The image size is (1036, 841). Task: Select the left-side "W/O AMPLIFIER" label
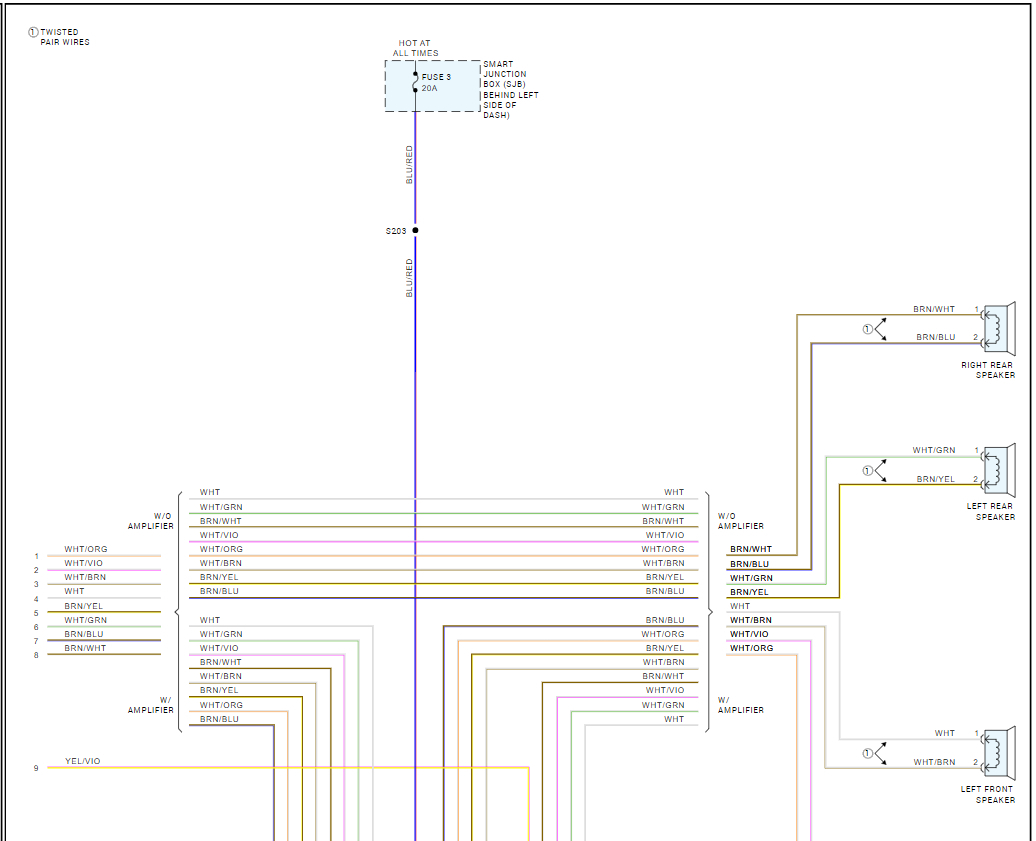click(151, 521)
